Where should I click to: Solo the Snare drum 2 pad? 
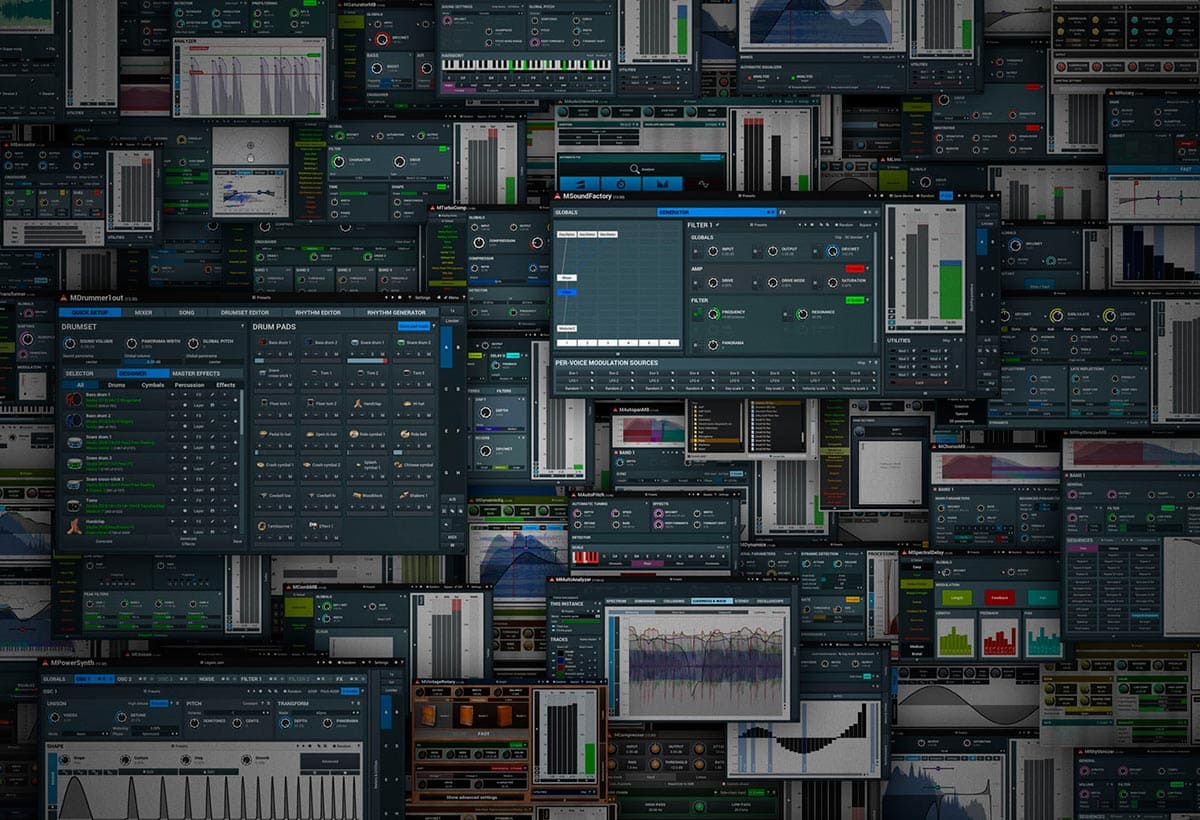coord(419,354)
